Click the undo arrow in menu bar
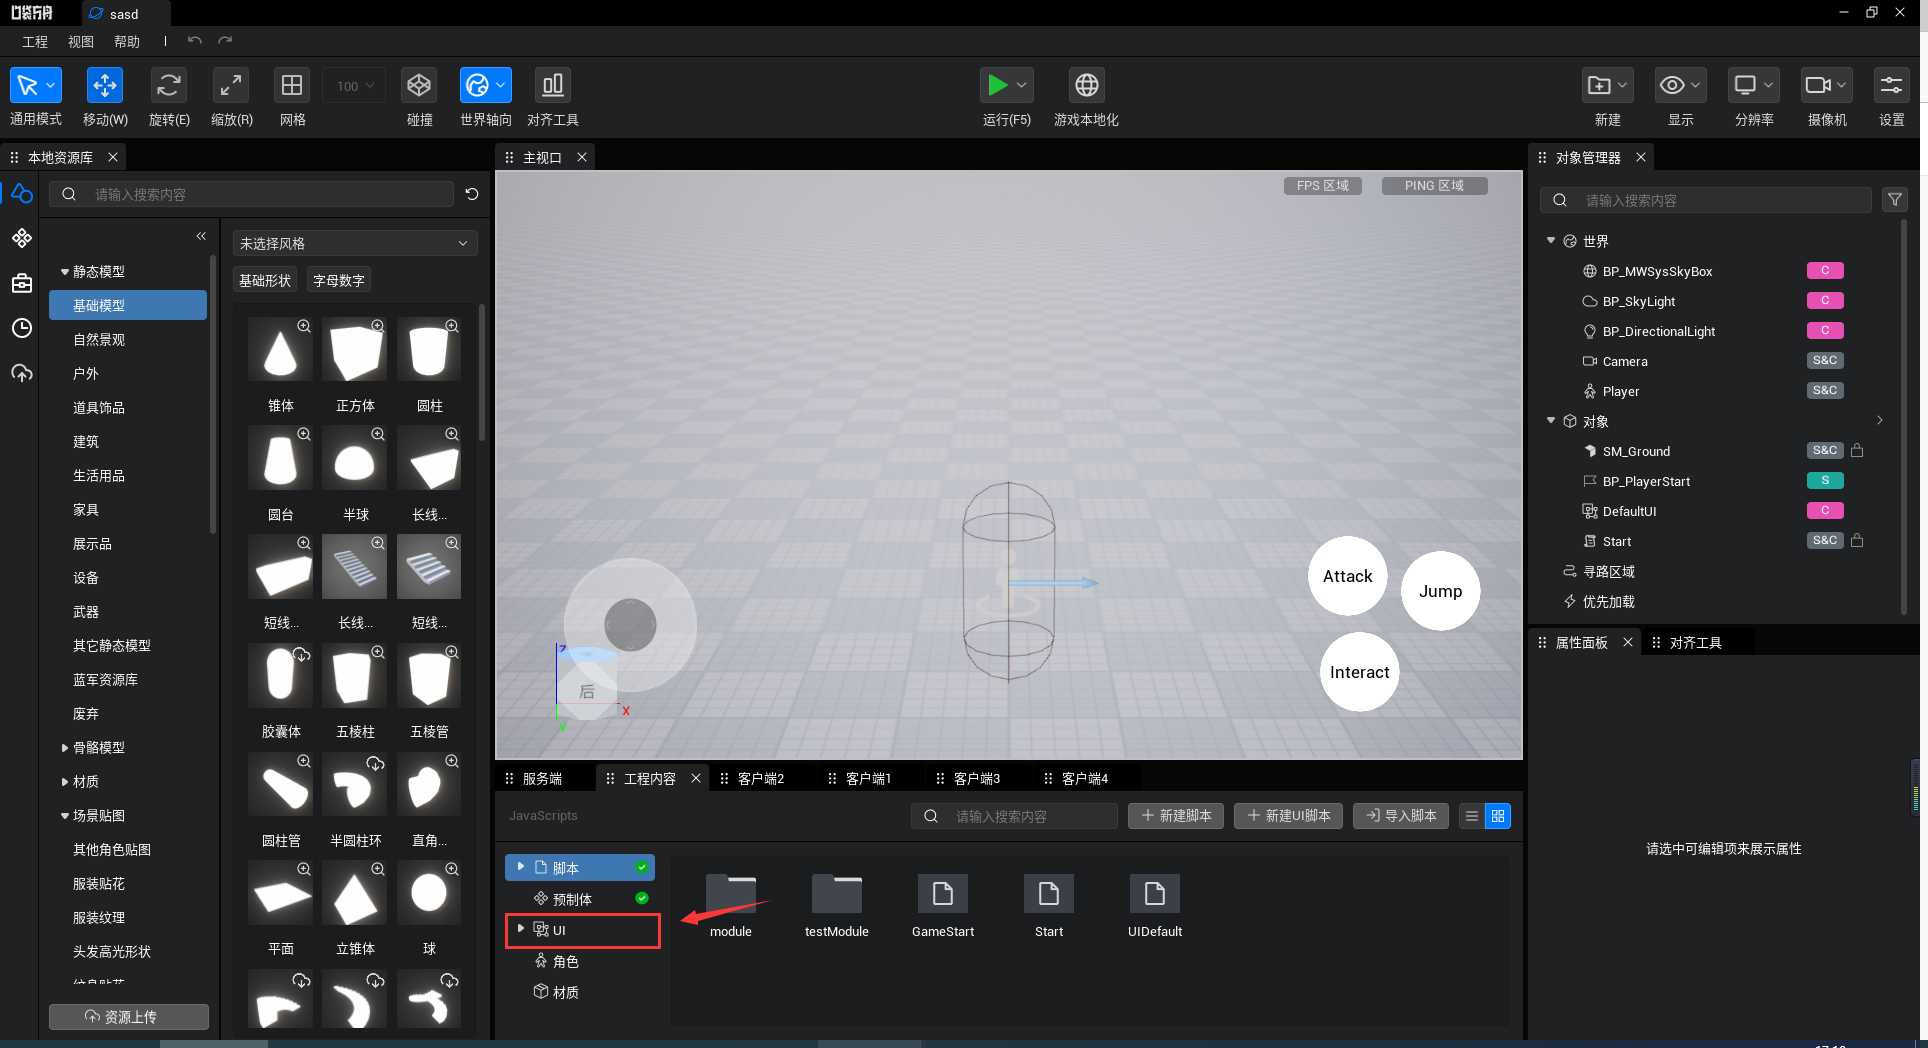The width and height of the screenshot is (1928, 1048). coord(195,41)
